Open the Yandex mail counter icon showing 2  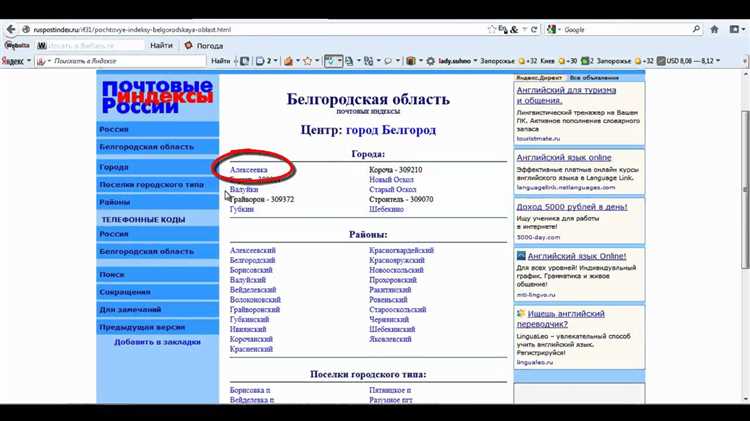coord(264,61)
